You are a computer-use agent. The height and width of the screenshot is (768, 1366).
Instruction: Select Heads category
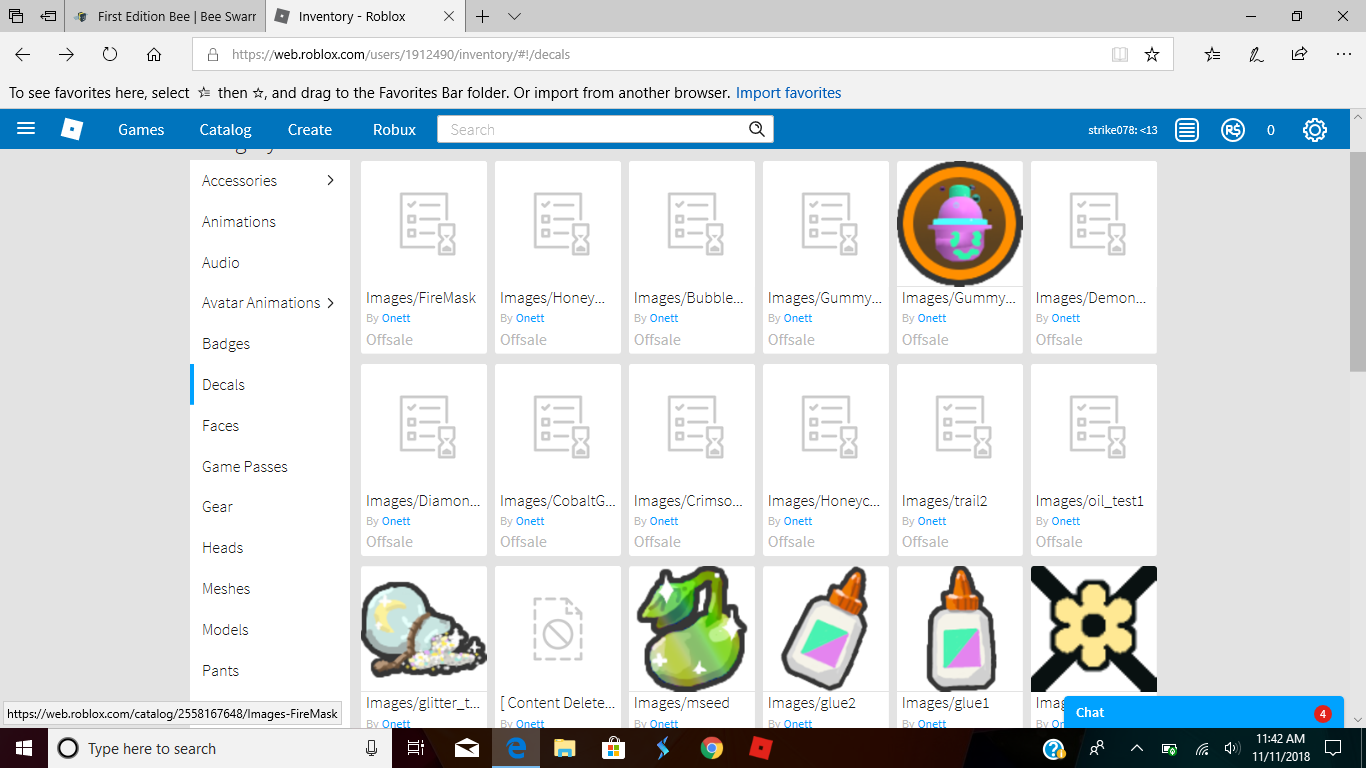point(222,547)
